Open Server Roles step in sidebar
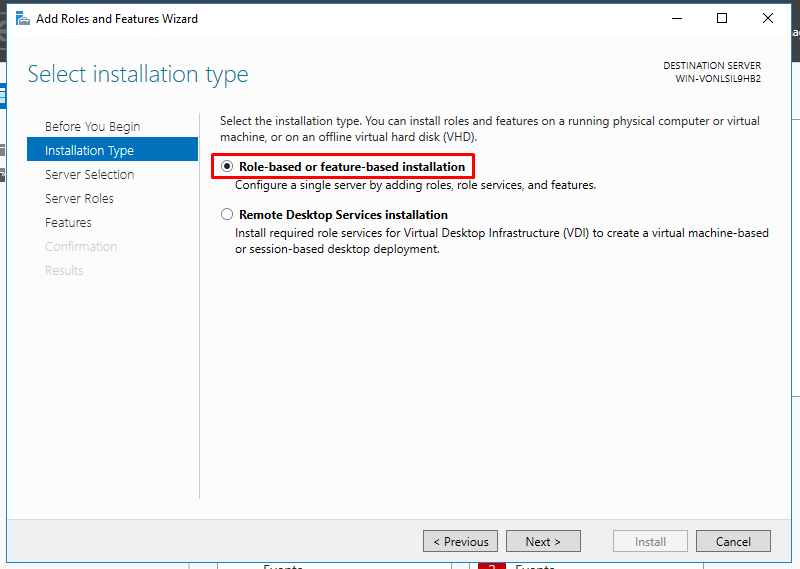The height and width of the screenshot is (569, 800). pos(79,198)
